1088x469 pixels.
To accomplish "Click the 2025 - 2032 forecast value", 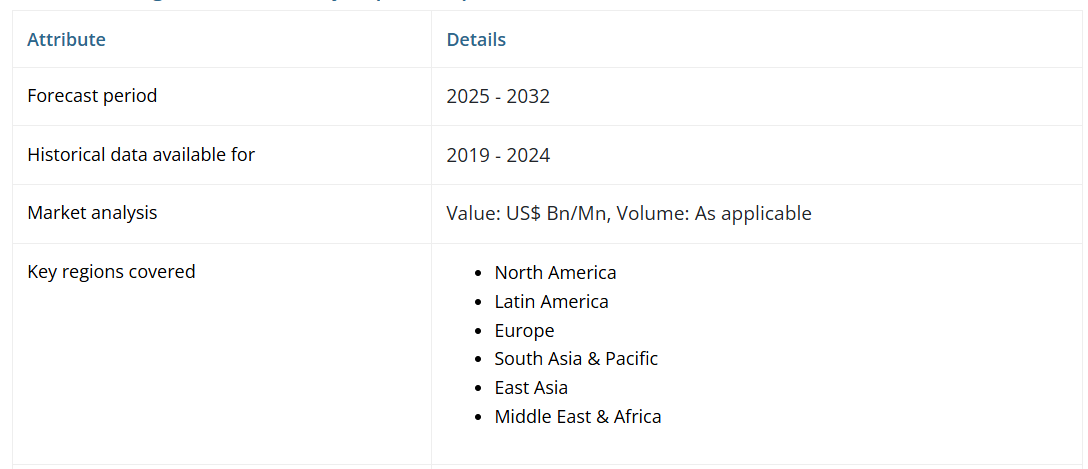I will 498,97.
